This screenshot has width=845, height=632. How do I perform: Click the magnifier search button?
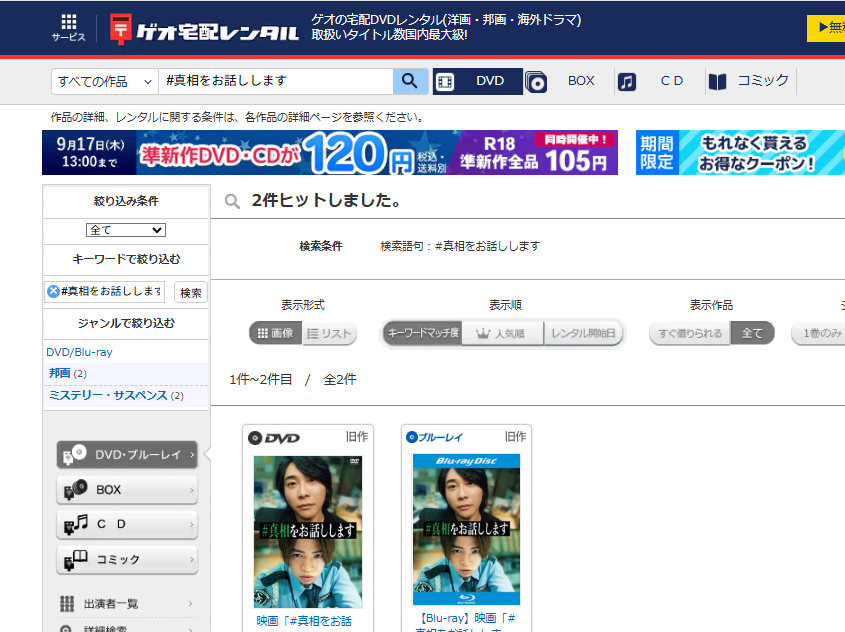(410, 81)
